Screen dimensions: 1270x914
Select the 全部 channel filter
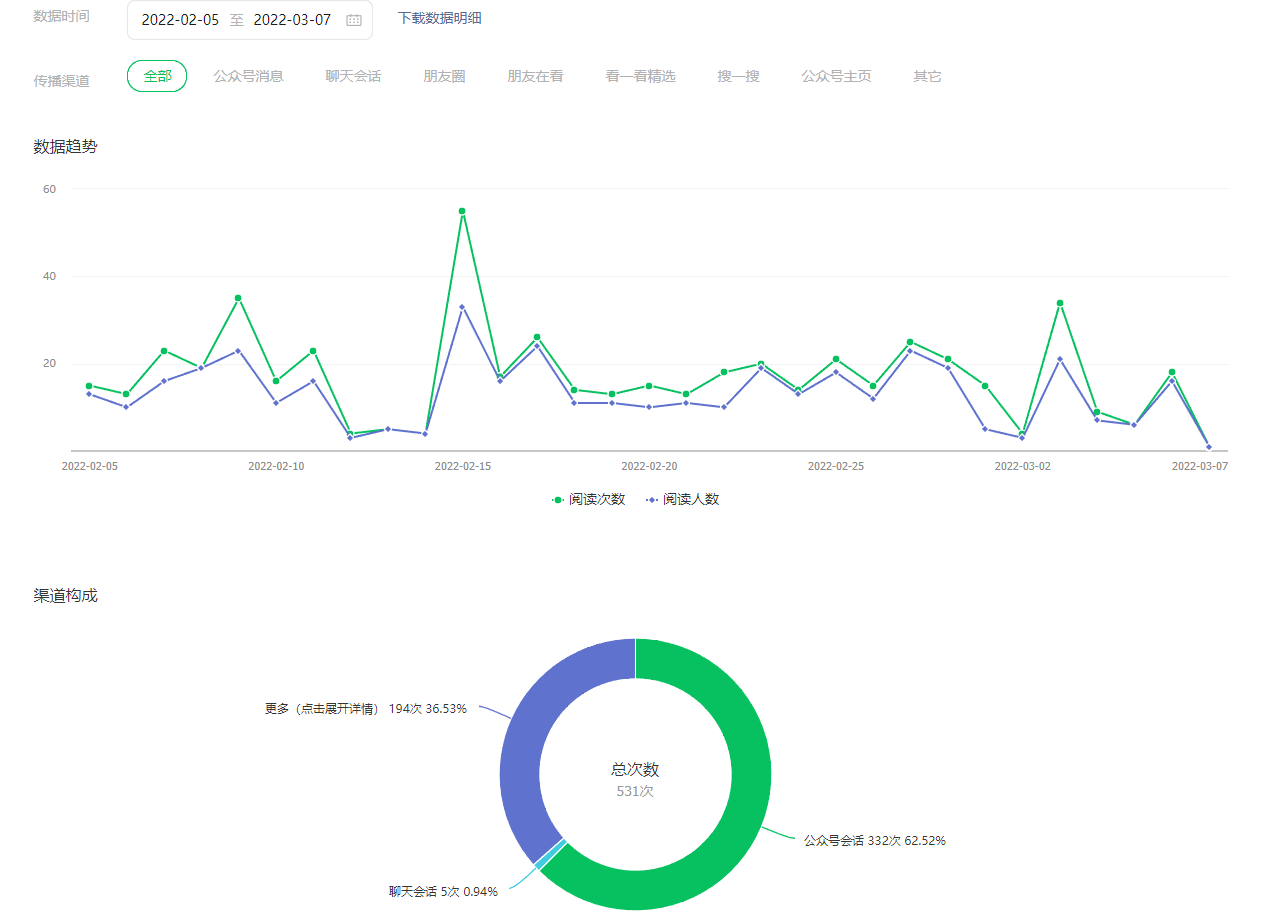(x=157, y=76)
